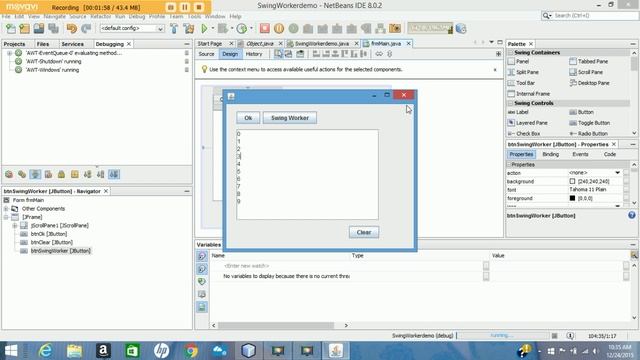This screenshot has width=640, height=360.
Task: Select Radio Button in the Palette
Action: click(x=589, y=133)
